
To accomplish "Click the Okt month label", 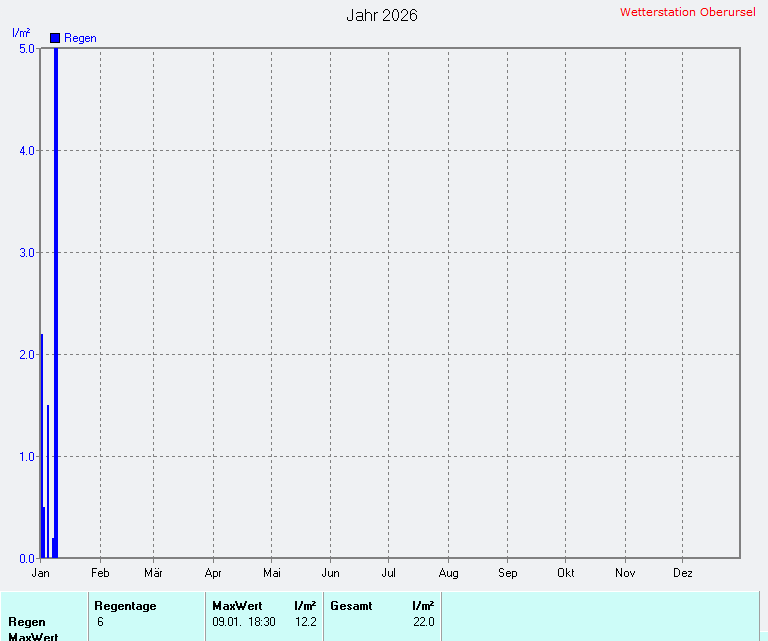I will [566, 573].
